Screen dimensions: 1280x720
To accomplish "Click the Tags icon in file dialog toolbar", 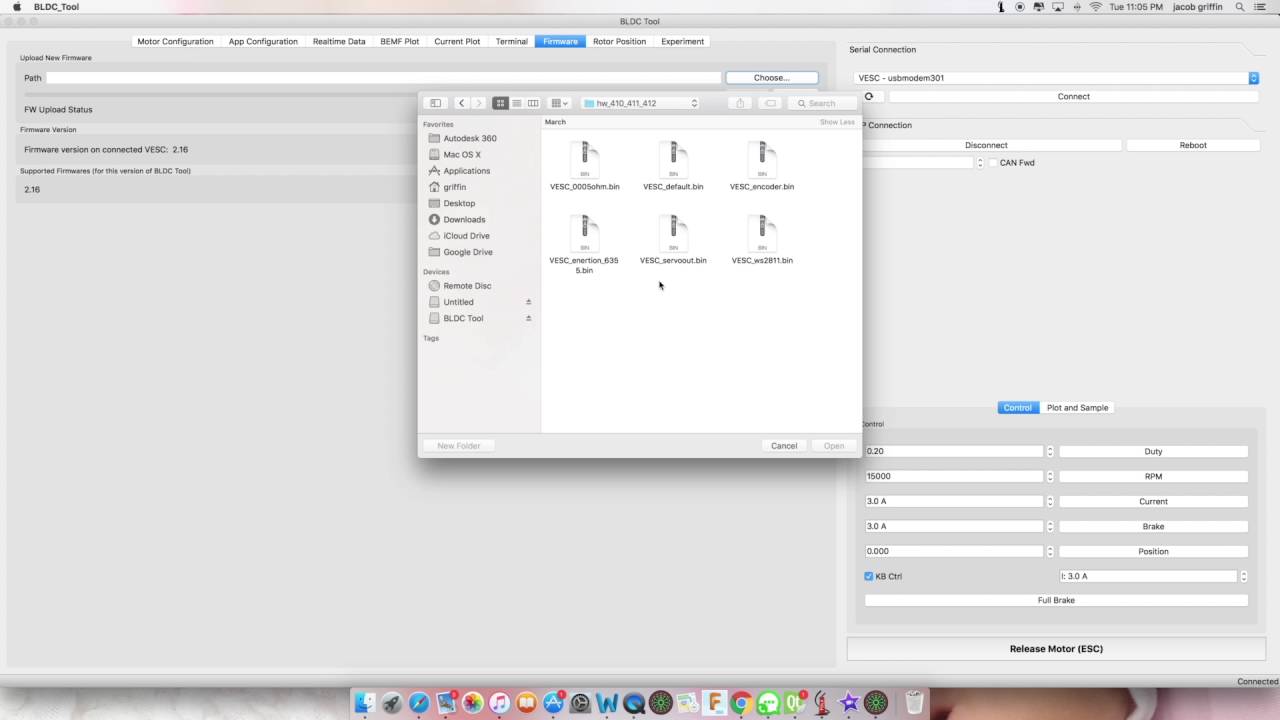I will 770,103.
